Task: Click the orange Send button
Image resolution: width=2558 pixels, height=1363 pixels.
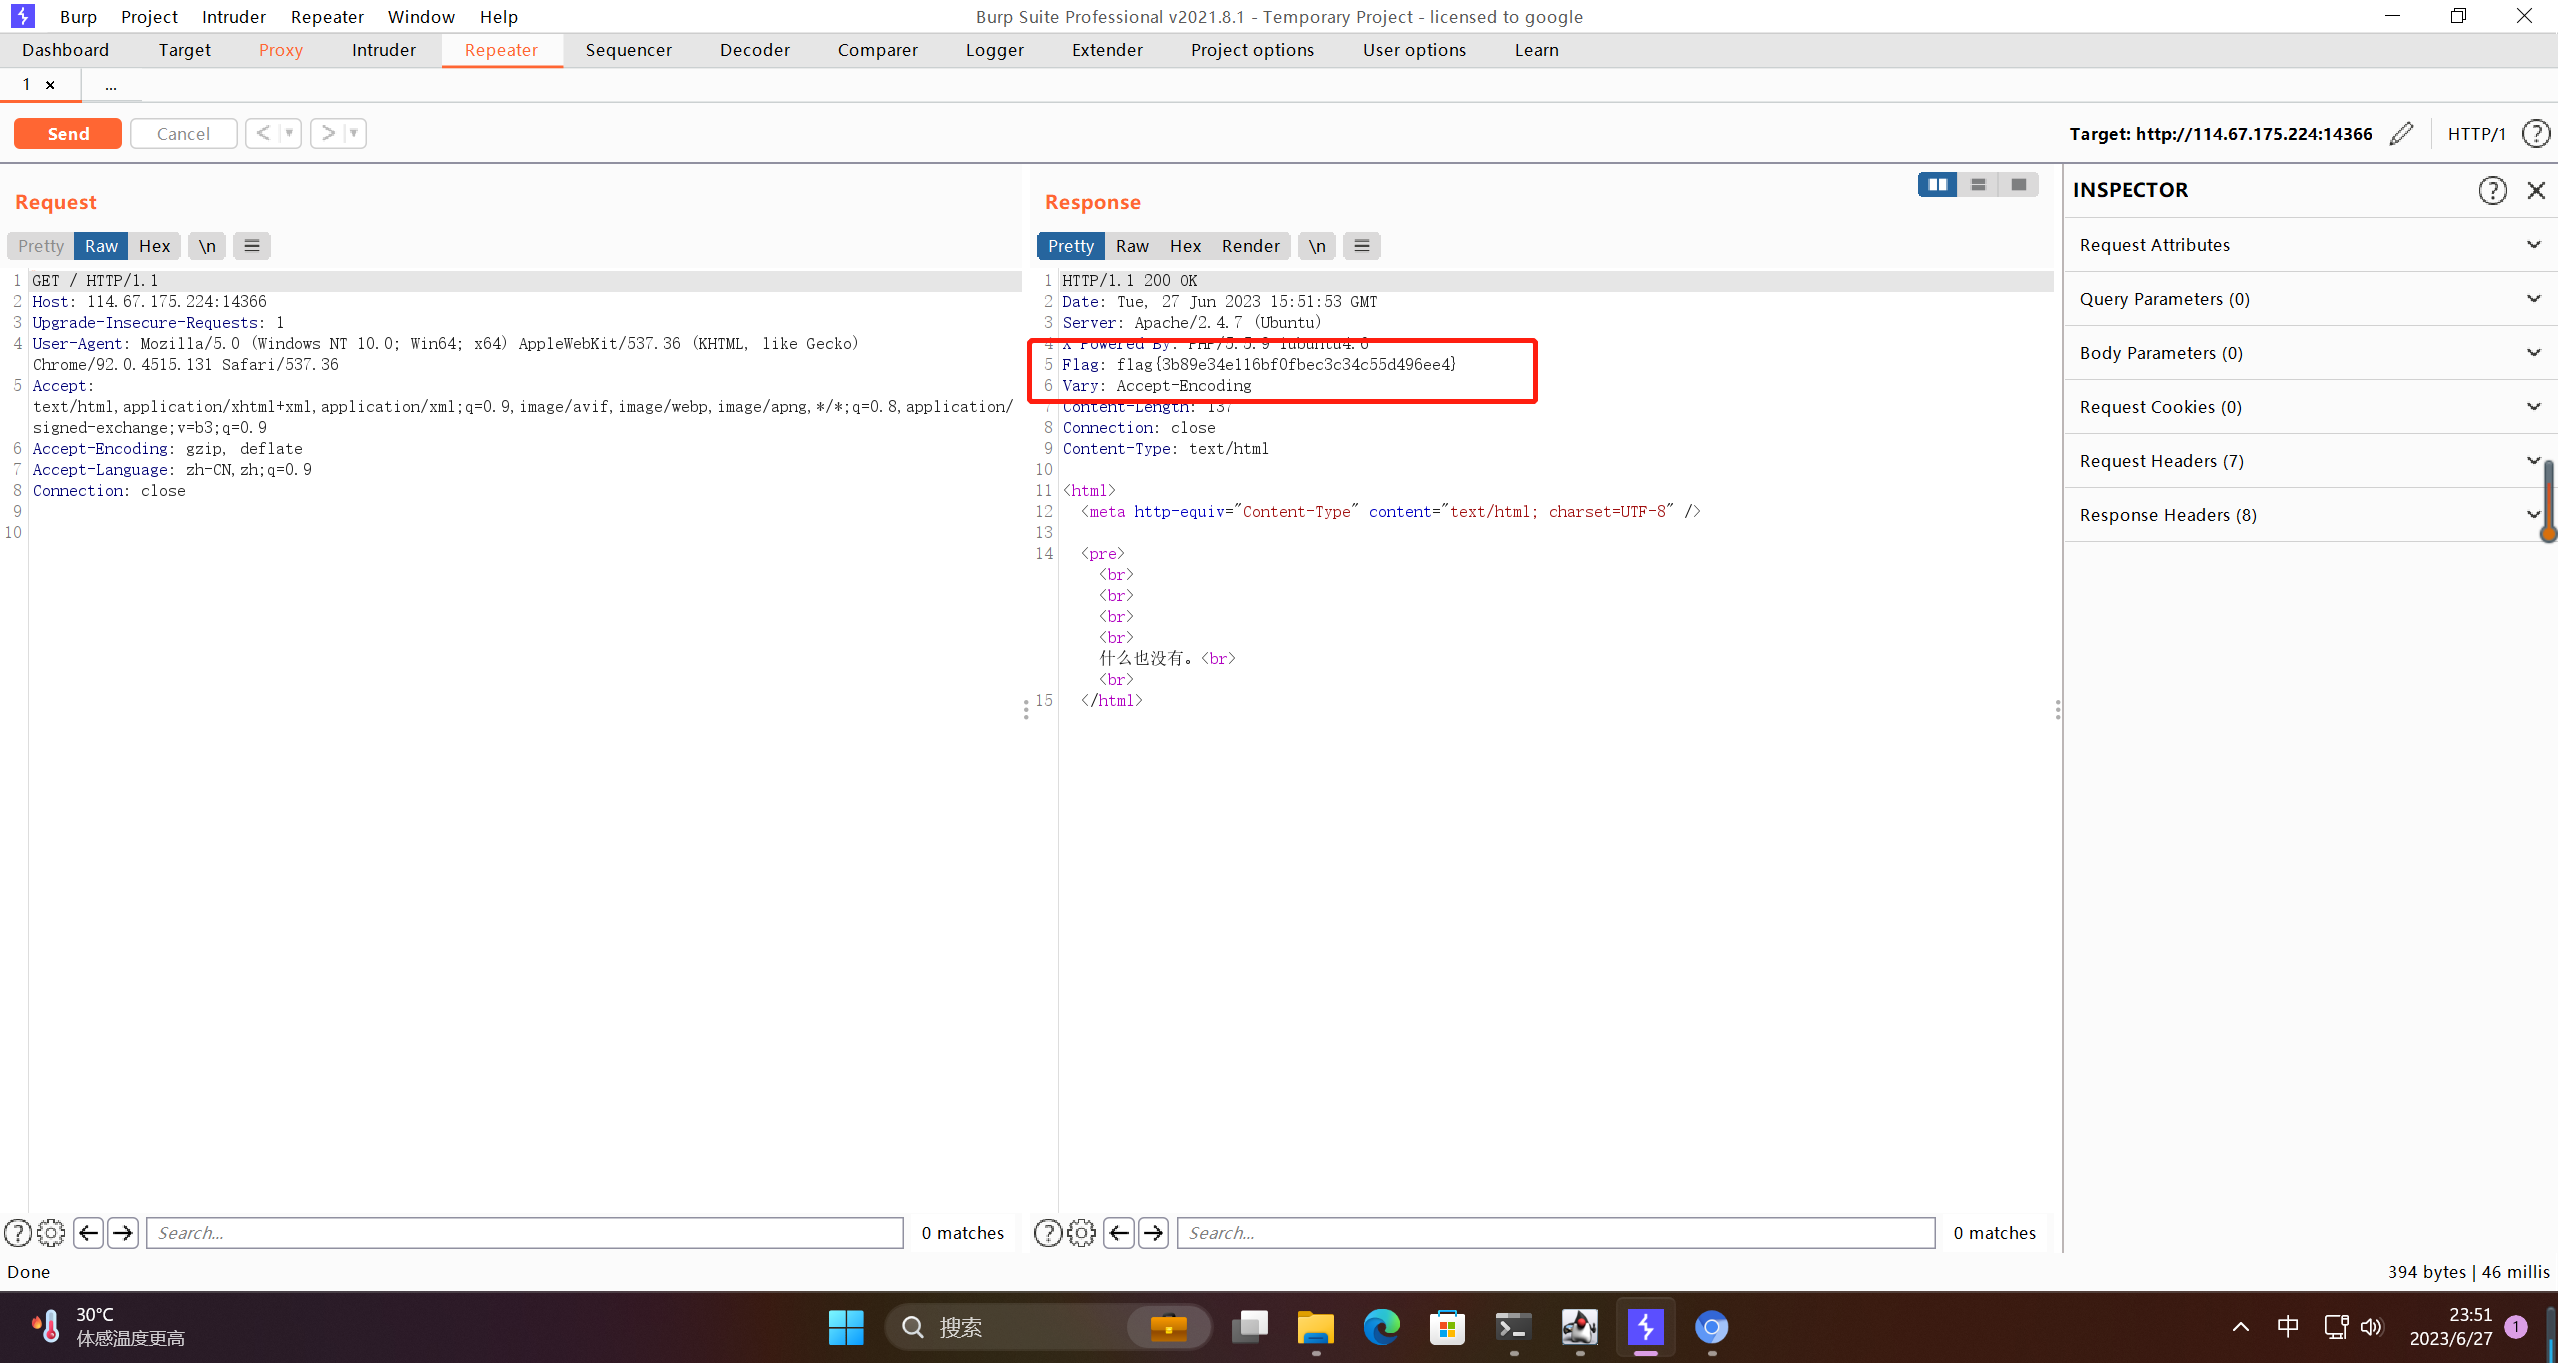Action: point(68,134)
